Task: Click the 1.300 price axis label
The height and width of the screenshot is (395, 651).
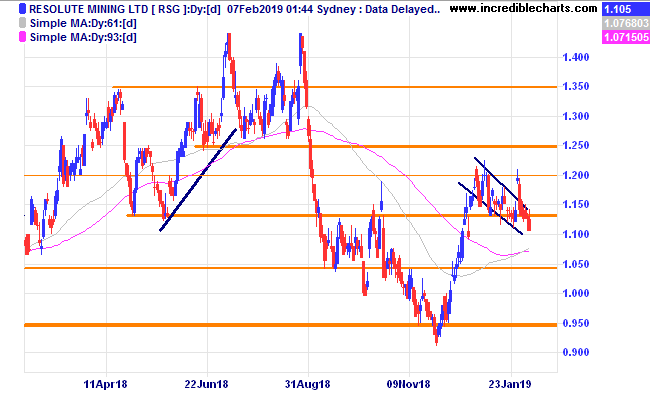Action: [x=575, y=116]
